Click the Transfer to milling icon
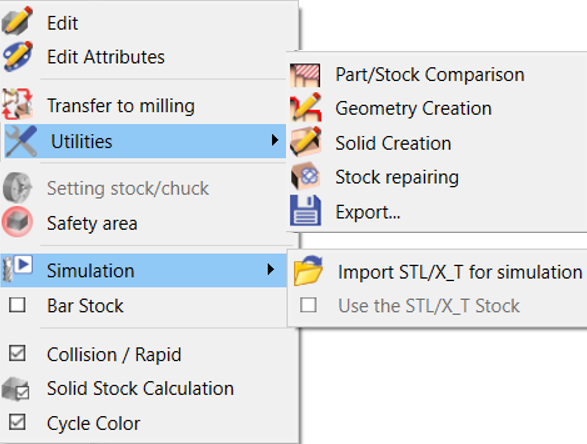The width and height of the screenshot is (587, 444). [x=18, y=104]
